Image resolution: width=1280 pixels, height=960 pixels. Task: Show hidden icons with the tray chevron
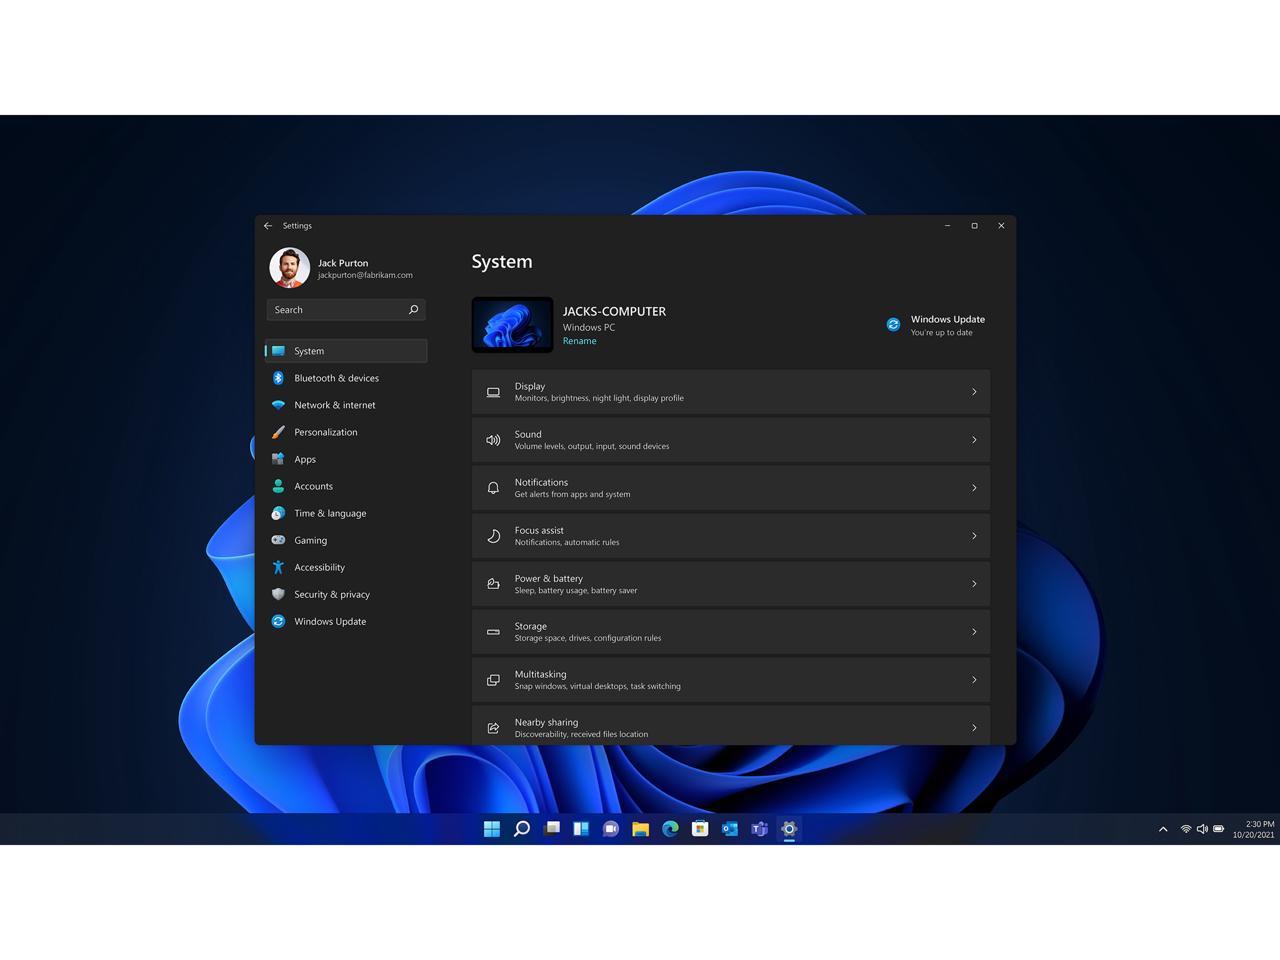[1163, 829]
